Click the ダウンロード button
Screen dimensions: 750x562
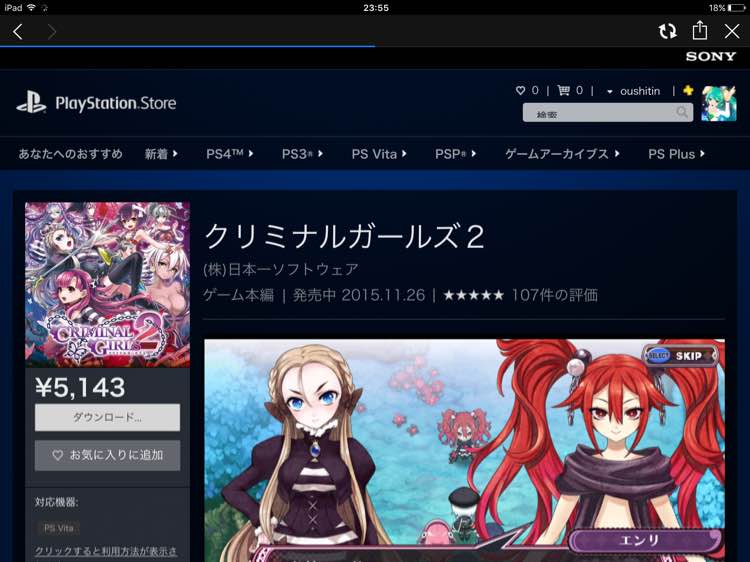tap(107, 418)
